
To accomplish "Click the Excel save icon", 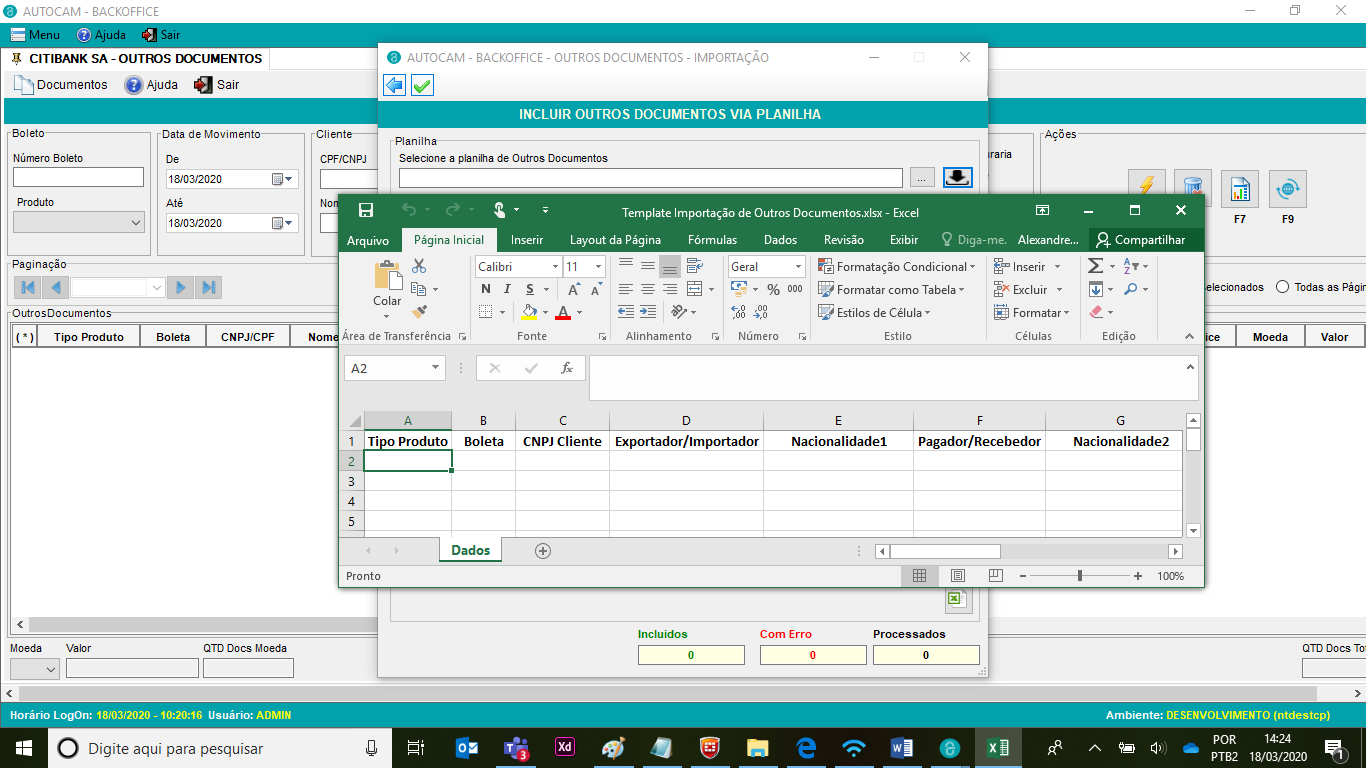I will point(366,210).
